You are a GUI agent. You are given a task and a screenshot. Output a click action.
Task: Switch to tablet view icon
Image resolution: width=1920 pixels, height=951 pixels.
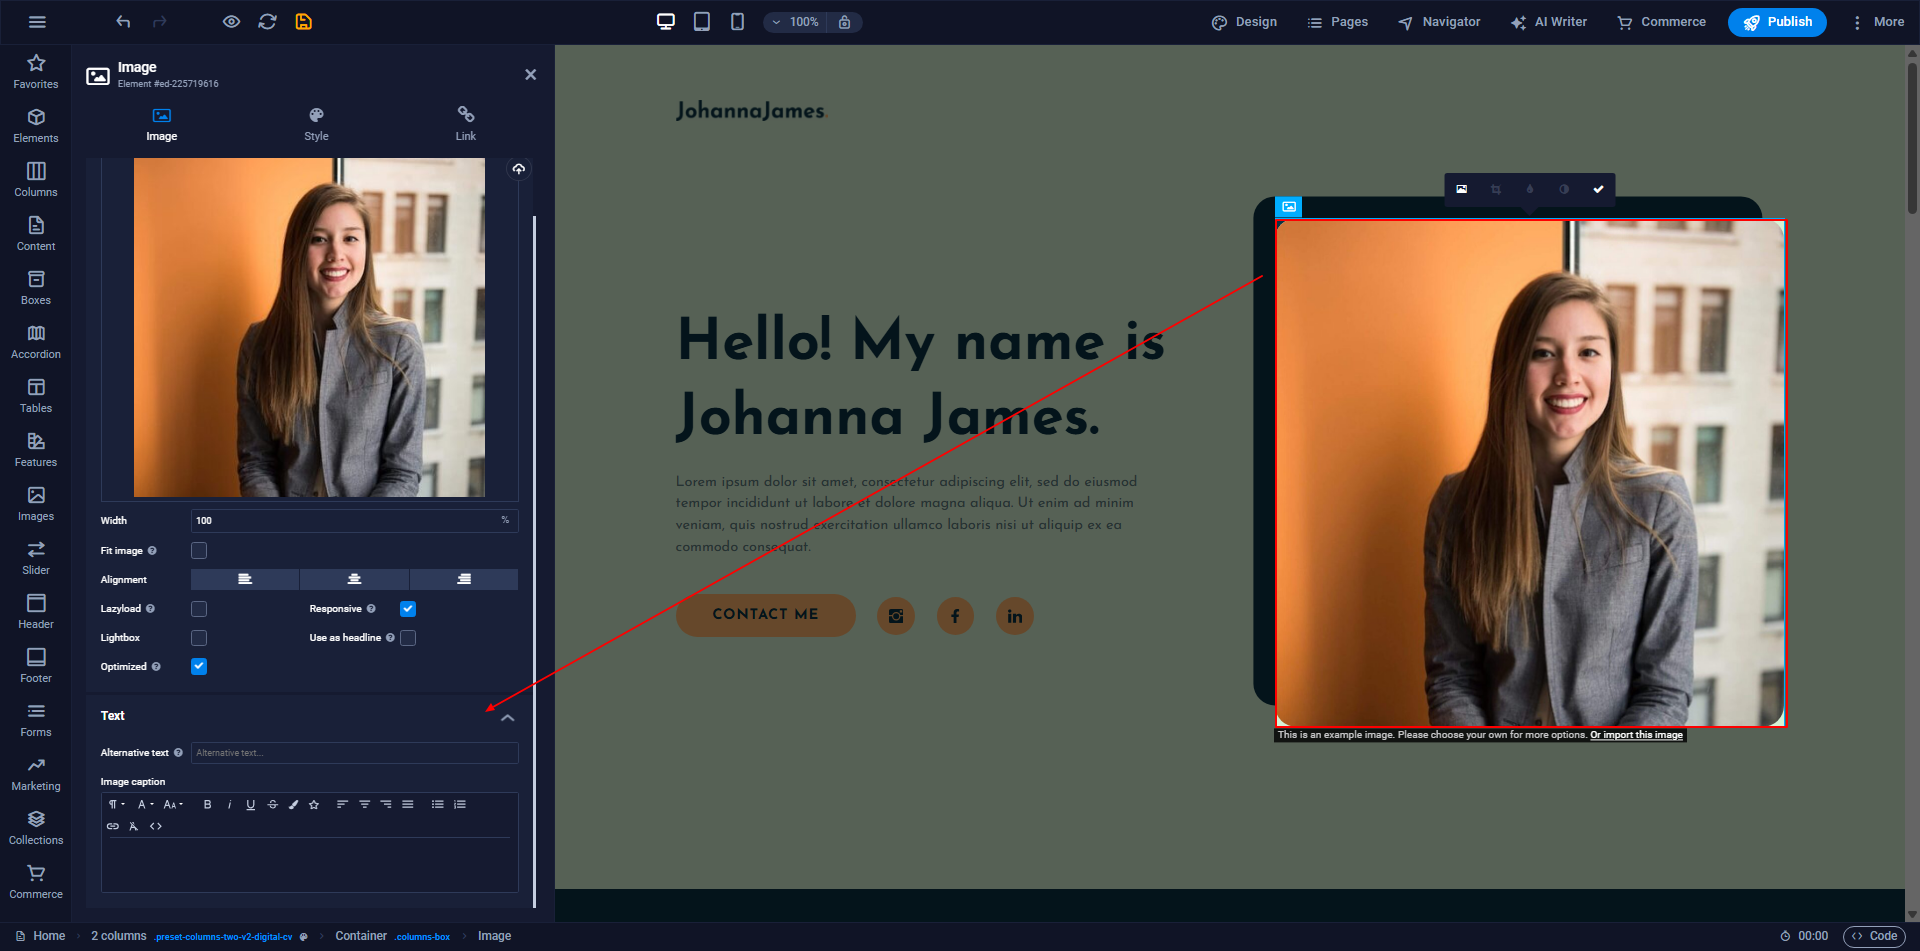702,22
